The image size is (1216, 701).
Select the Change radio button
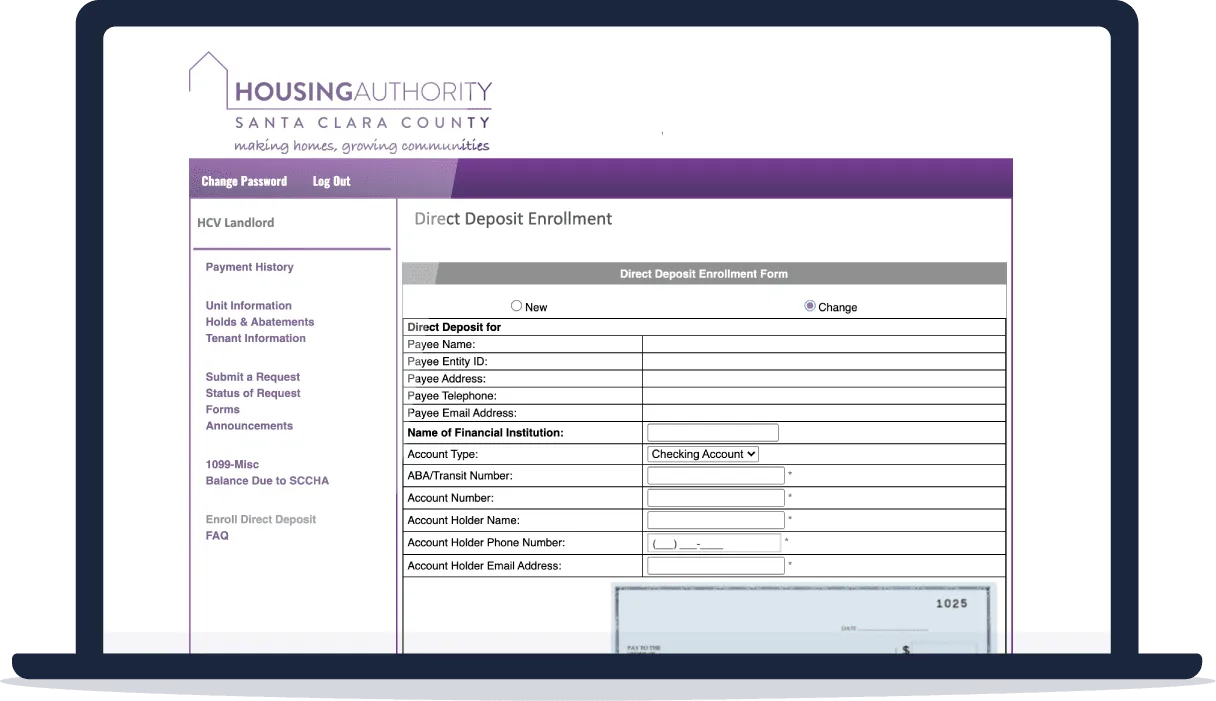pos(810,306)
